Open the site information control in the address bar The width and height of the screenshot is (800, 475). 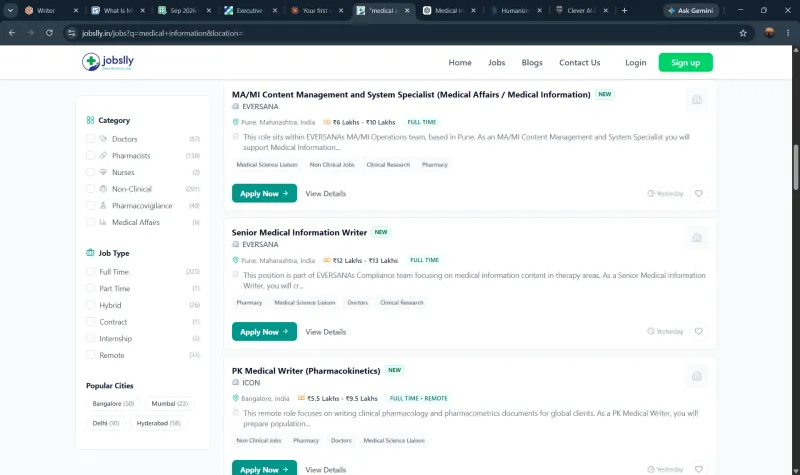pyautogui.click(x=71, y=33)
